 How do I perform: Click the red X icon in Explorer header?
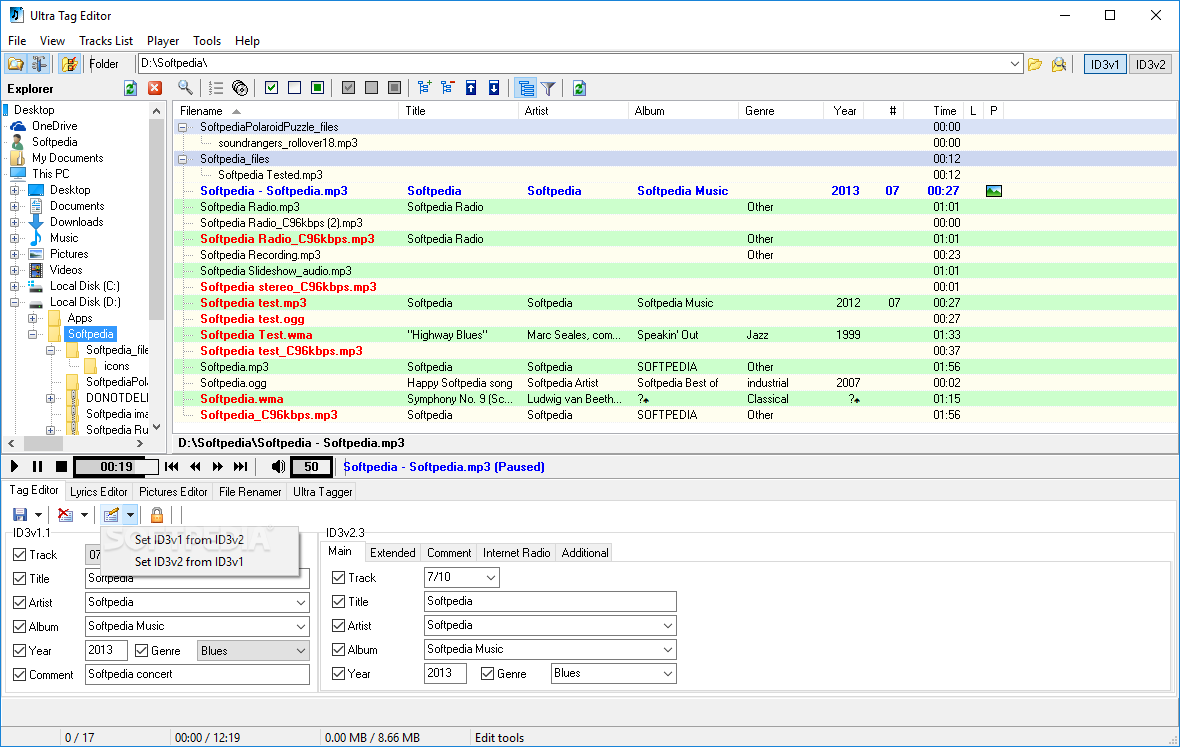click(x=155, y=88)
